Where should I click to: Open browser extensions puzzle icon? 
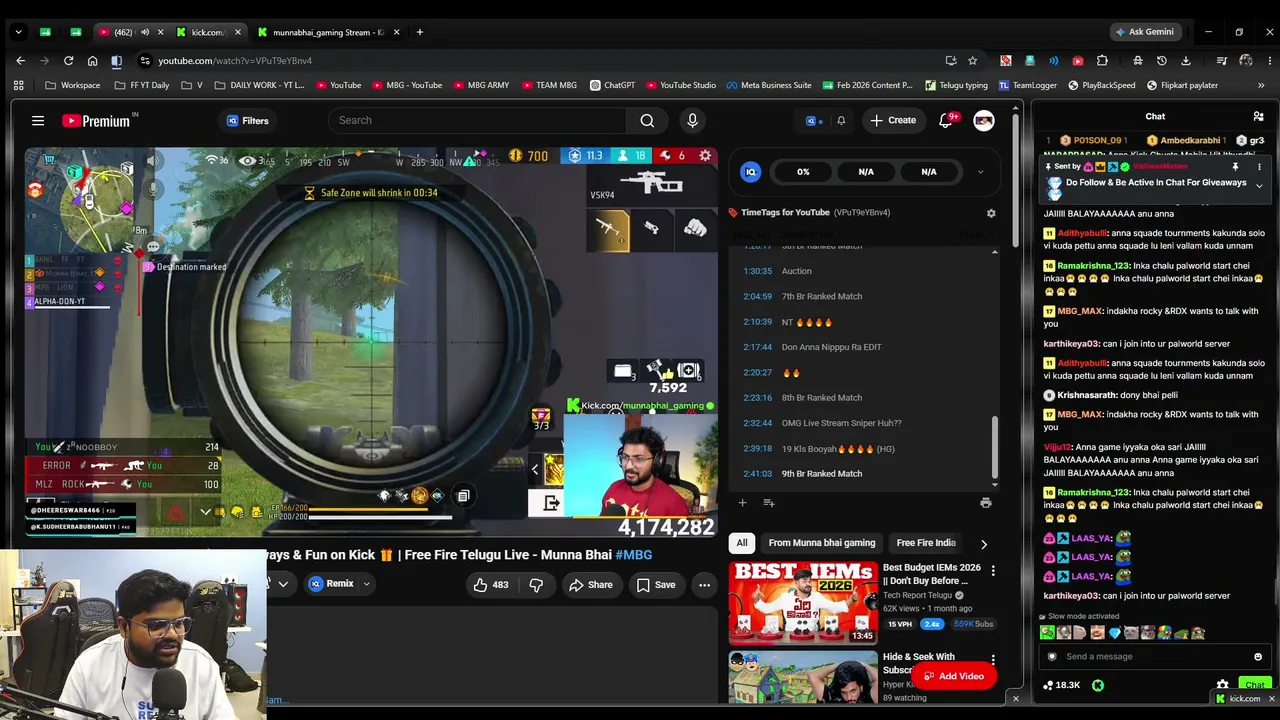pyautogui.click(x=1102, y=61)
